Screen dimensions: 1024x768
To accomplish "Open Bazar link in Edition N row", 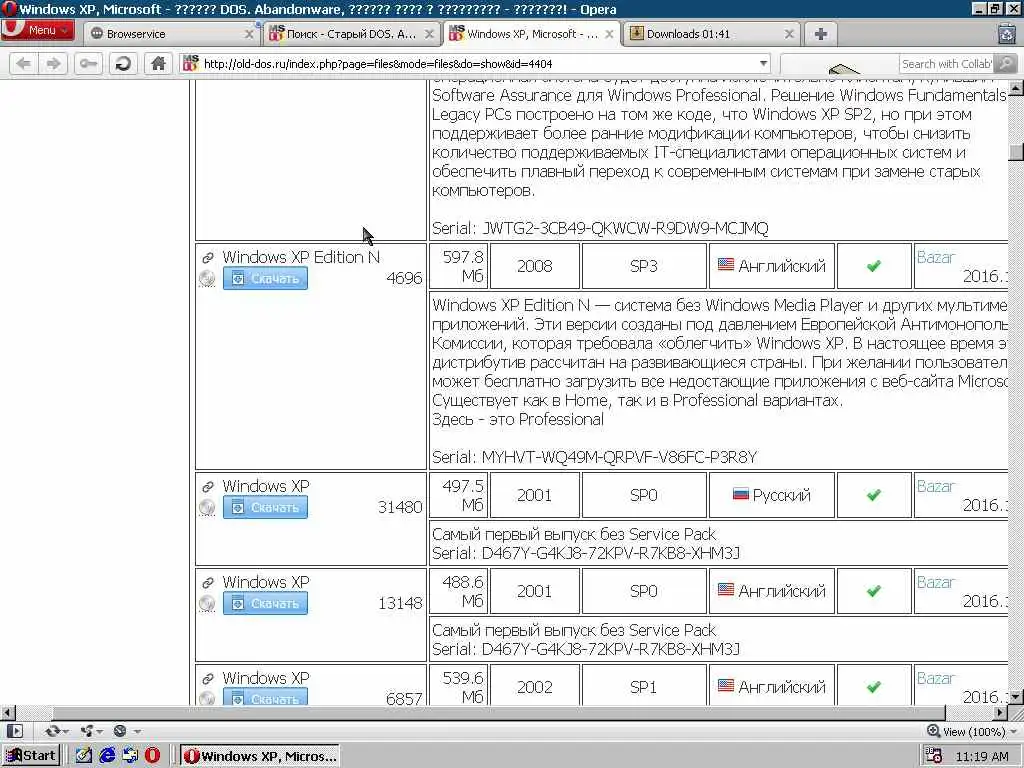I will click(x=935, y=257).
